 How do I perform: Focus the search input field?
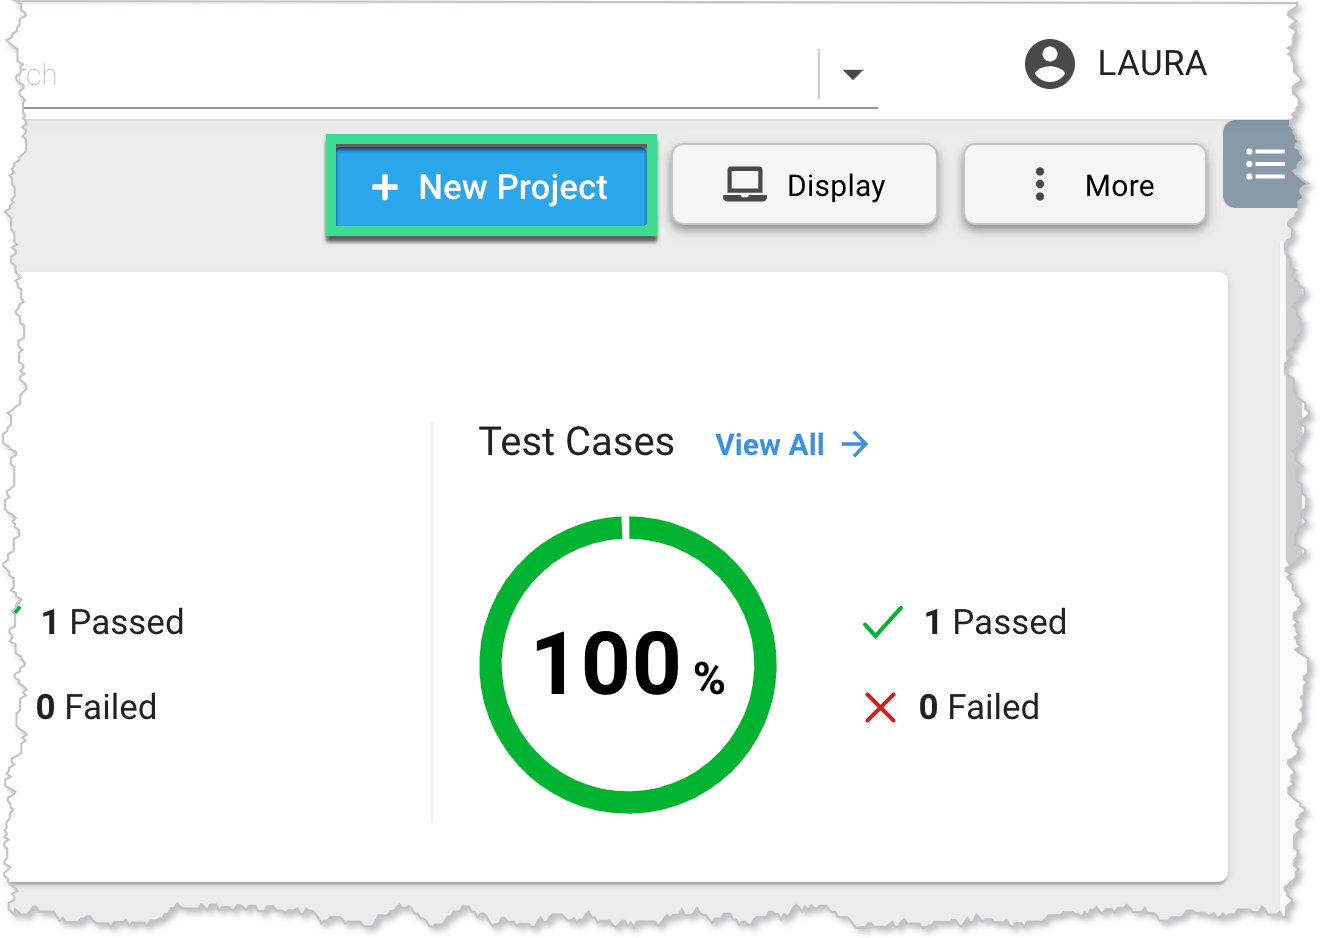coord(400,75)
